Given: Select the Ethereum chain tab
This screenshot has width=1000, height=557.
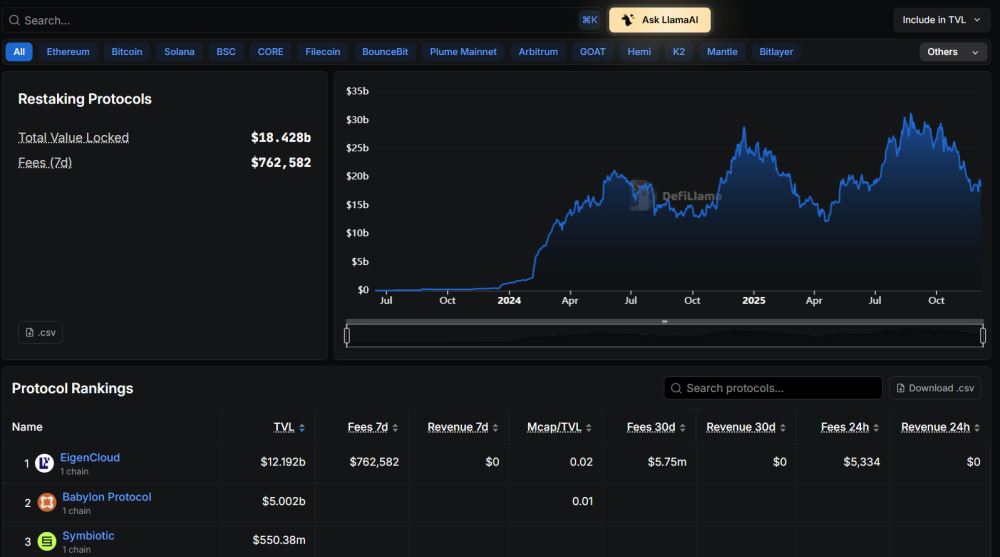Looking at the screenshot, I should (x=68, y=52).
